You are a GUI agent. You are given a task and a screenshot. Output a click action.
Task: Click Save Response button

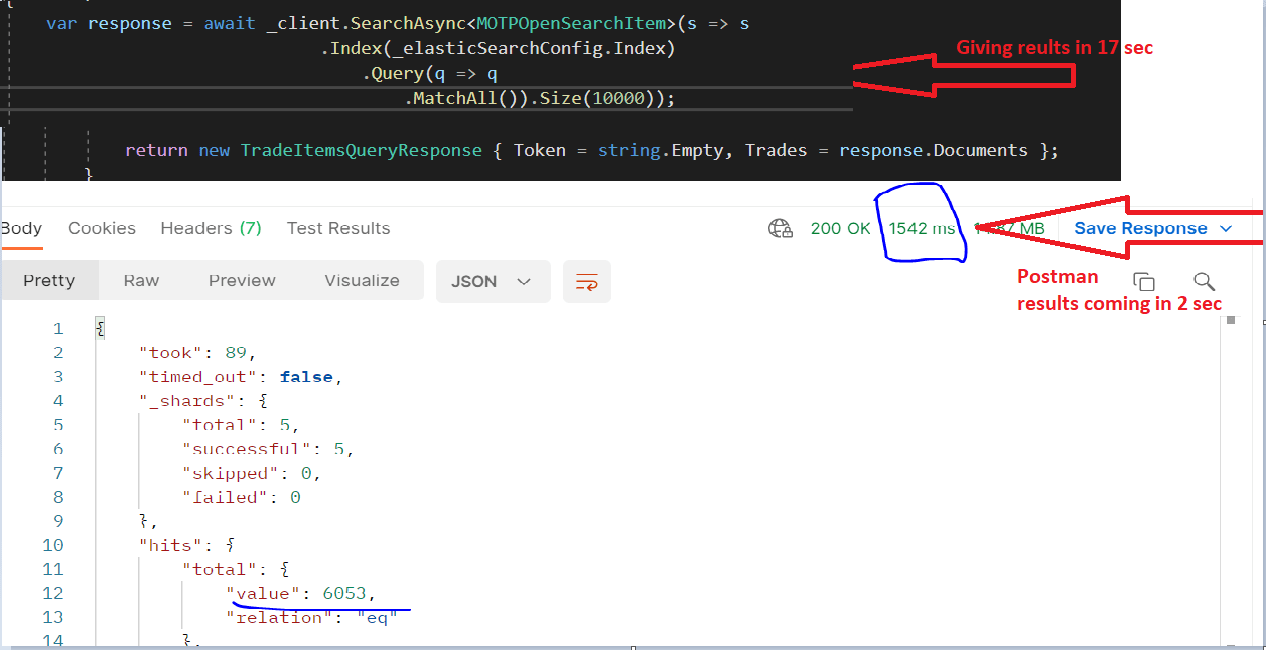click(1141, 229)
